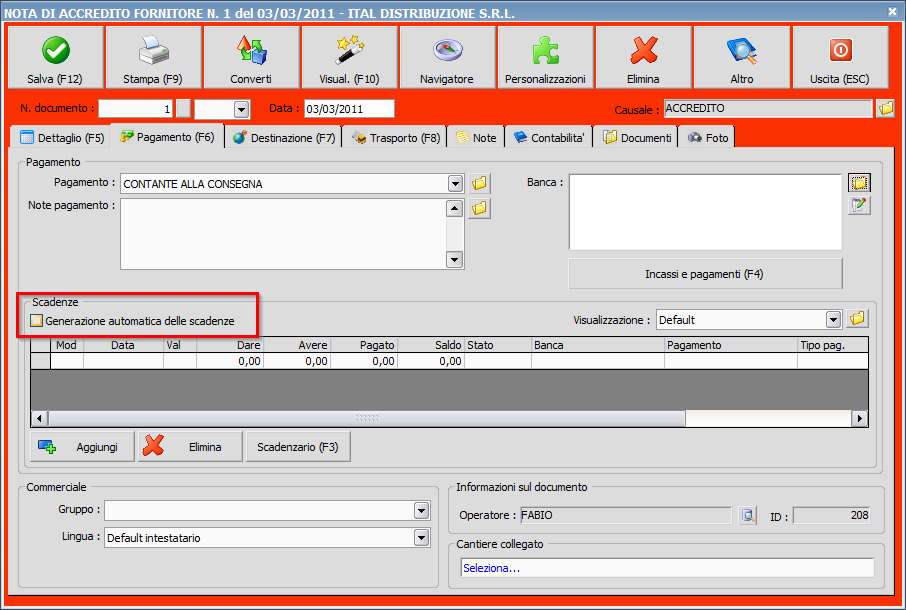
Task: Click the N. documento input field
Action: 136,109
